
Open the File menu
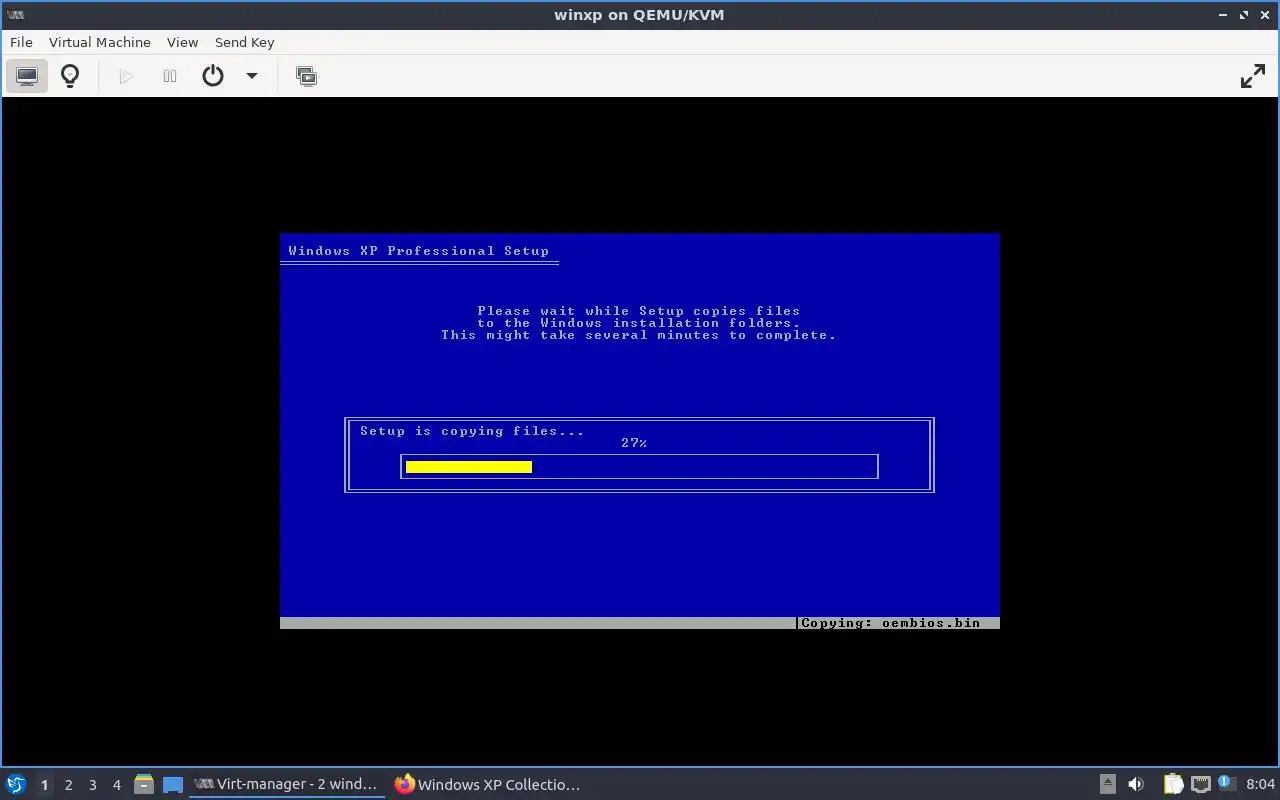tap(21, 42)
